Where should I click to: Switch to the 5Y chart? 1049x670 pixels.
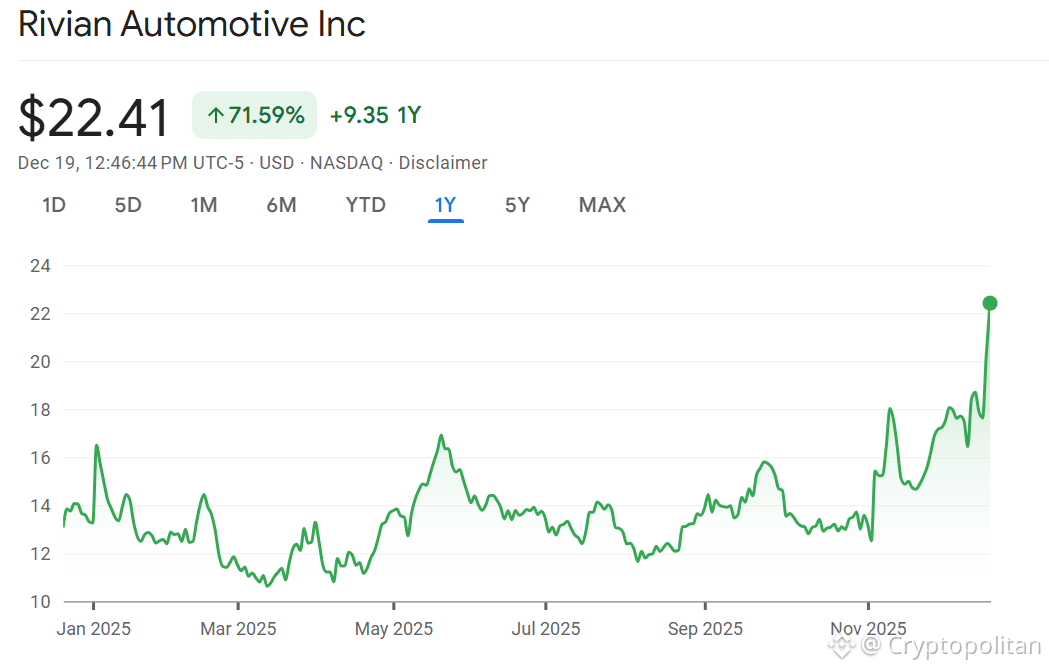517,204
